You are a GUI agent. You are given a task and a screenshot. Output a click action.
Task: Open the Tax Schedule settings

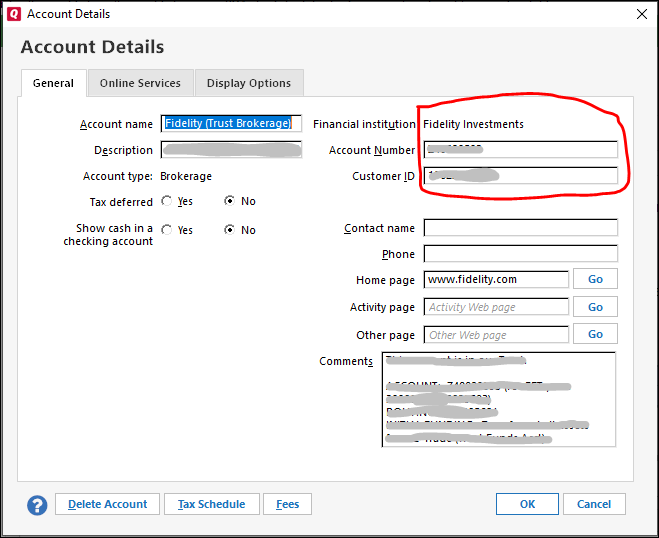211,504
